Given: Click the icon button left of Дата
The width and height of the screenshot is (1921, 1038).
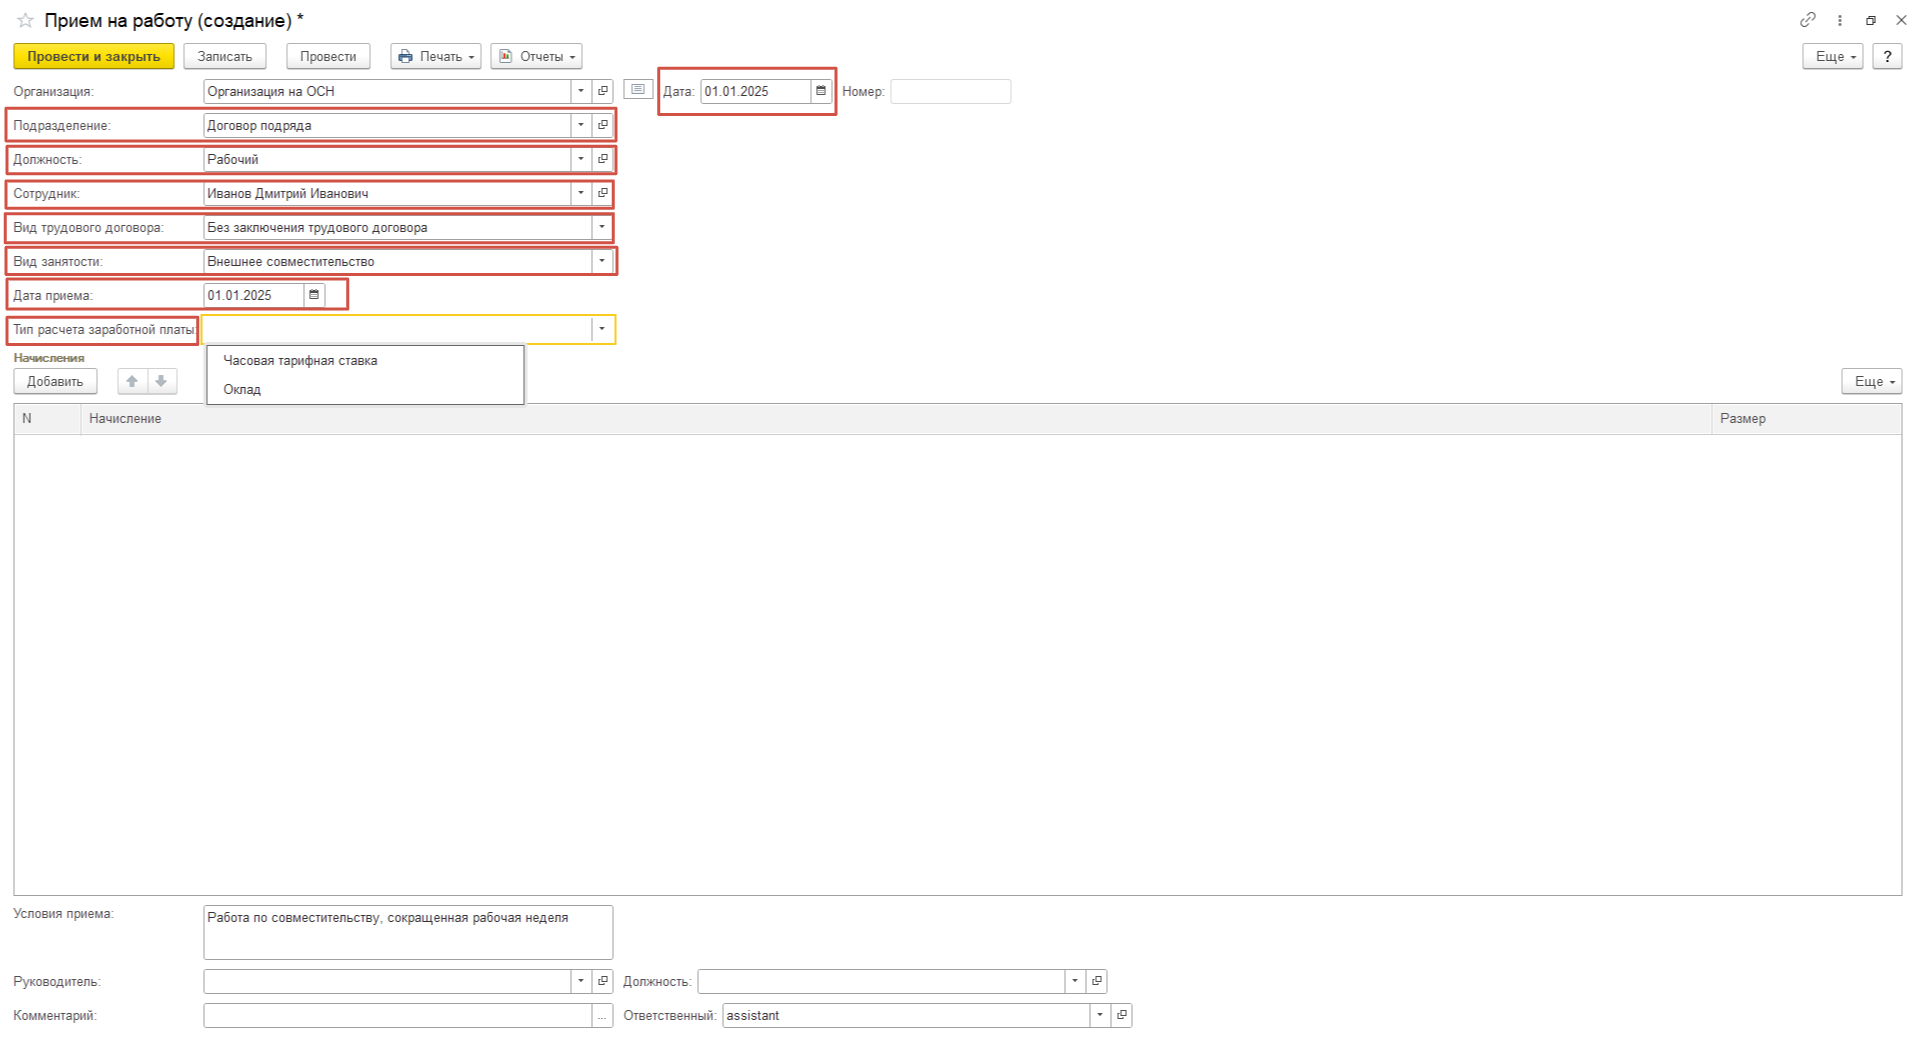Looking at the screenshot, I should coord(638,90).
